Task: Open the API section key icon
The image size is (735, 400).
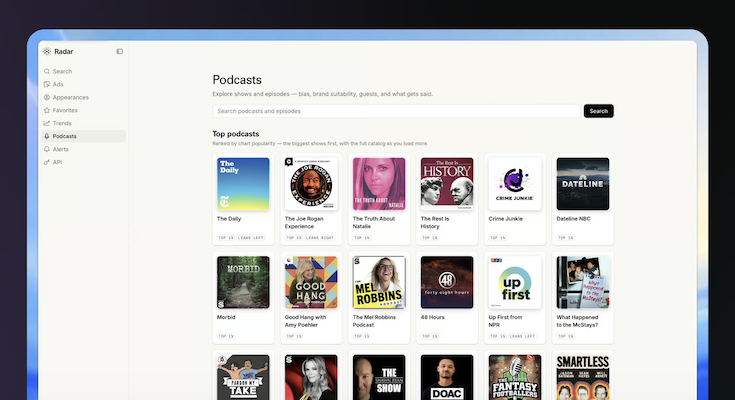Action: pyautogui.click(x=47, y=162)
